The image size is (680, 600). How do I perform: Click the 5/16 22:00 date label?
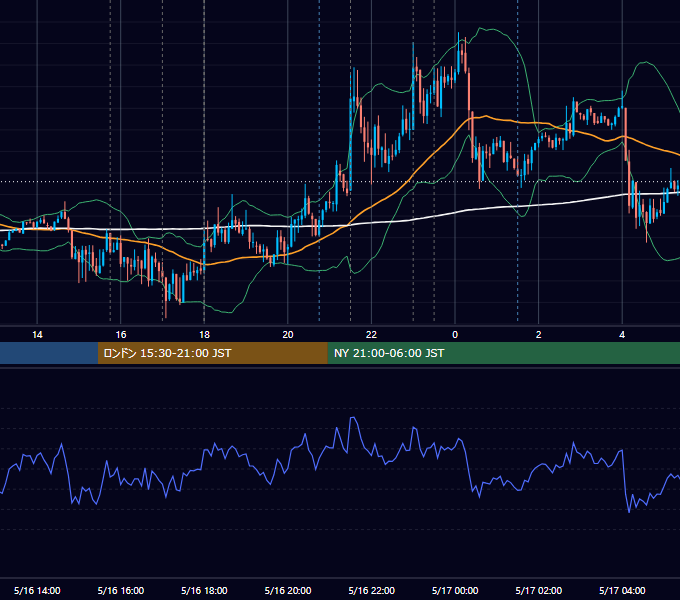click(372, 590)
